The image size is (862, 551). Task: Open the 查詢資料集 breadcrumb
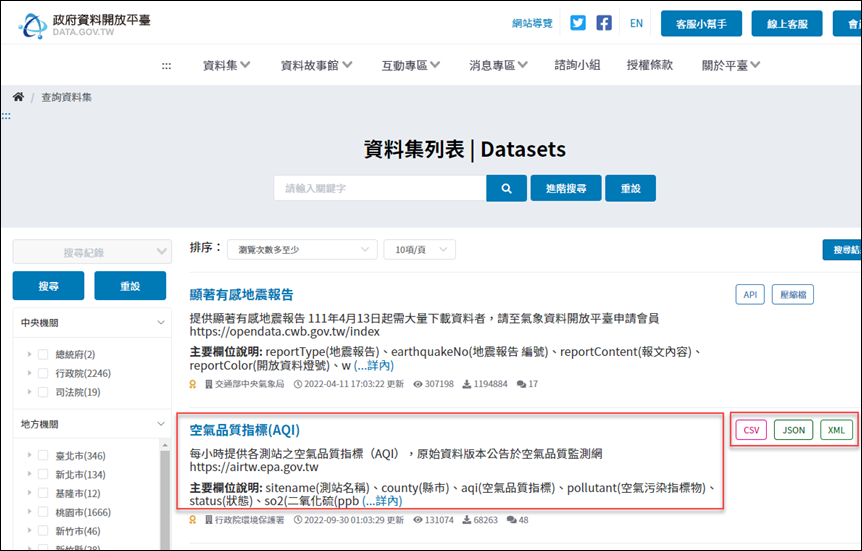coord(67,97)
